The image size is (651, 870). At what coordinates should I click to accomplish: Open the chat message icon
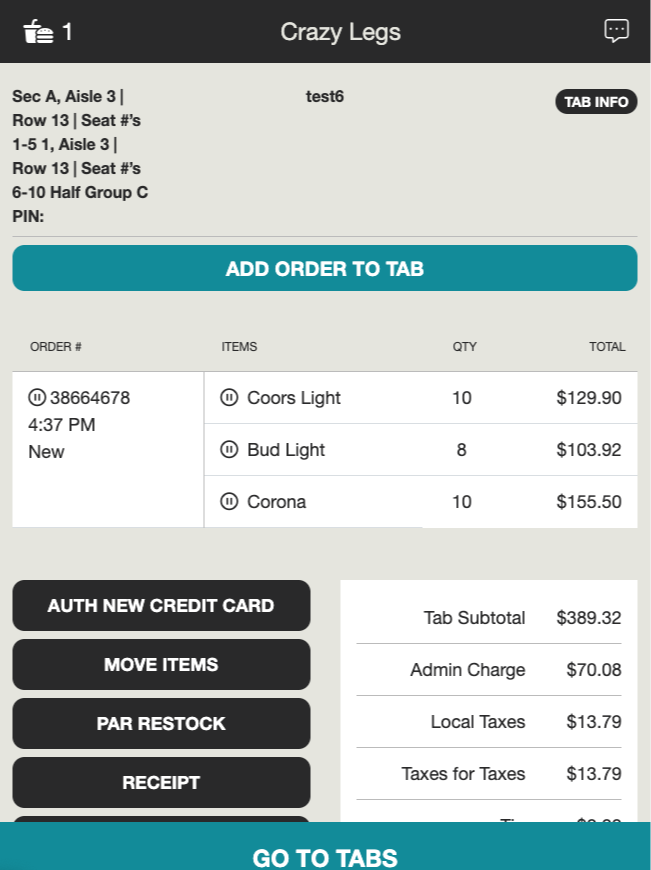click(616, 31)
